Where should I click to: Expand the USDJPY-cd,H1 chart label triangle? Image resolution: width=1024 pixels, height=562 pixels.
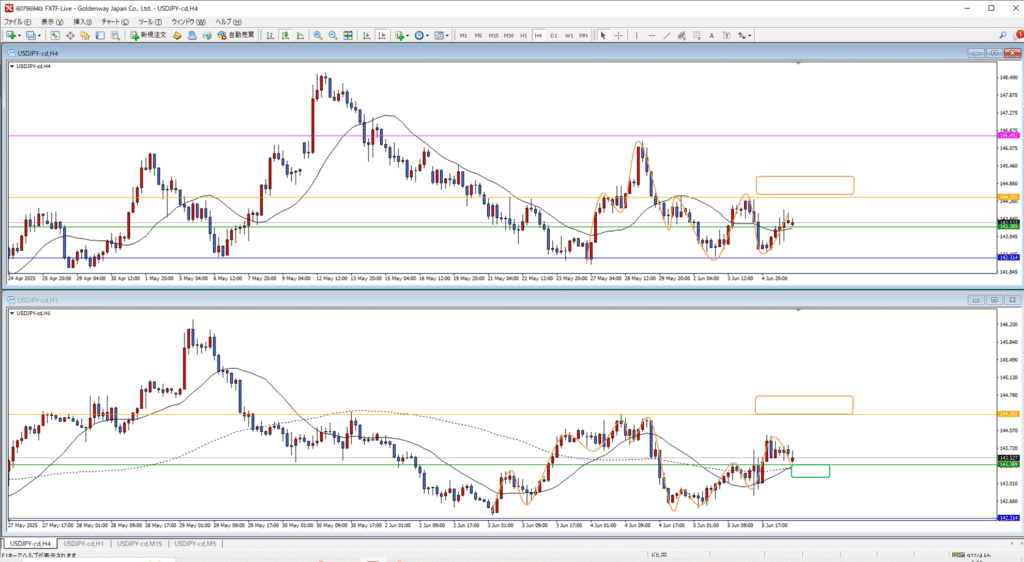coord(12,313)
